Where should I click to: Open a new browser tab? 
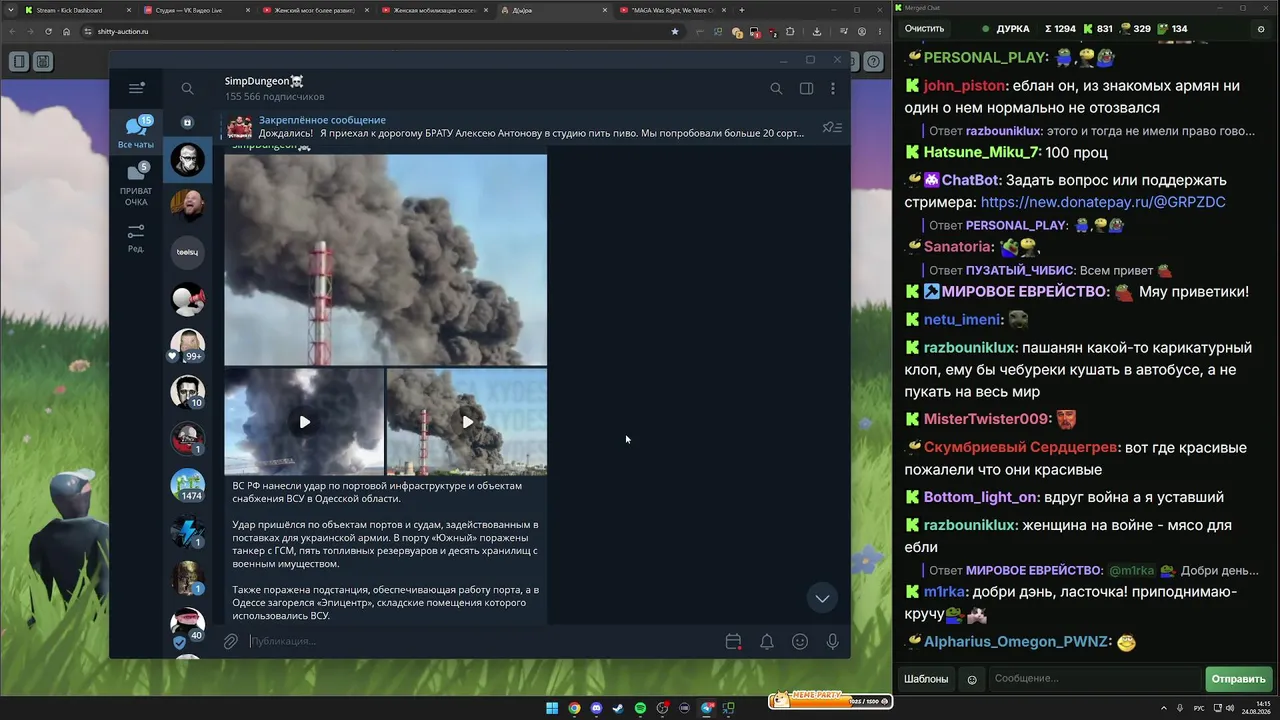tap(741, 10)
